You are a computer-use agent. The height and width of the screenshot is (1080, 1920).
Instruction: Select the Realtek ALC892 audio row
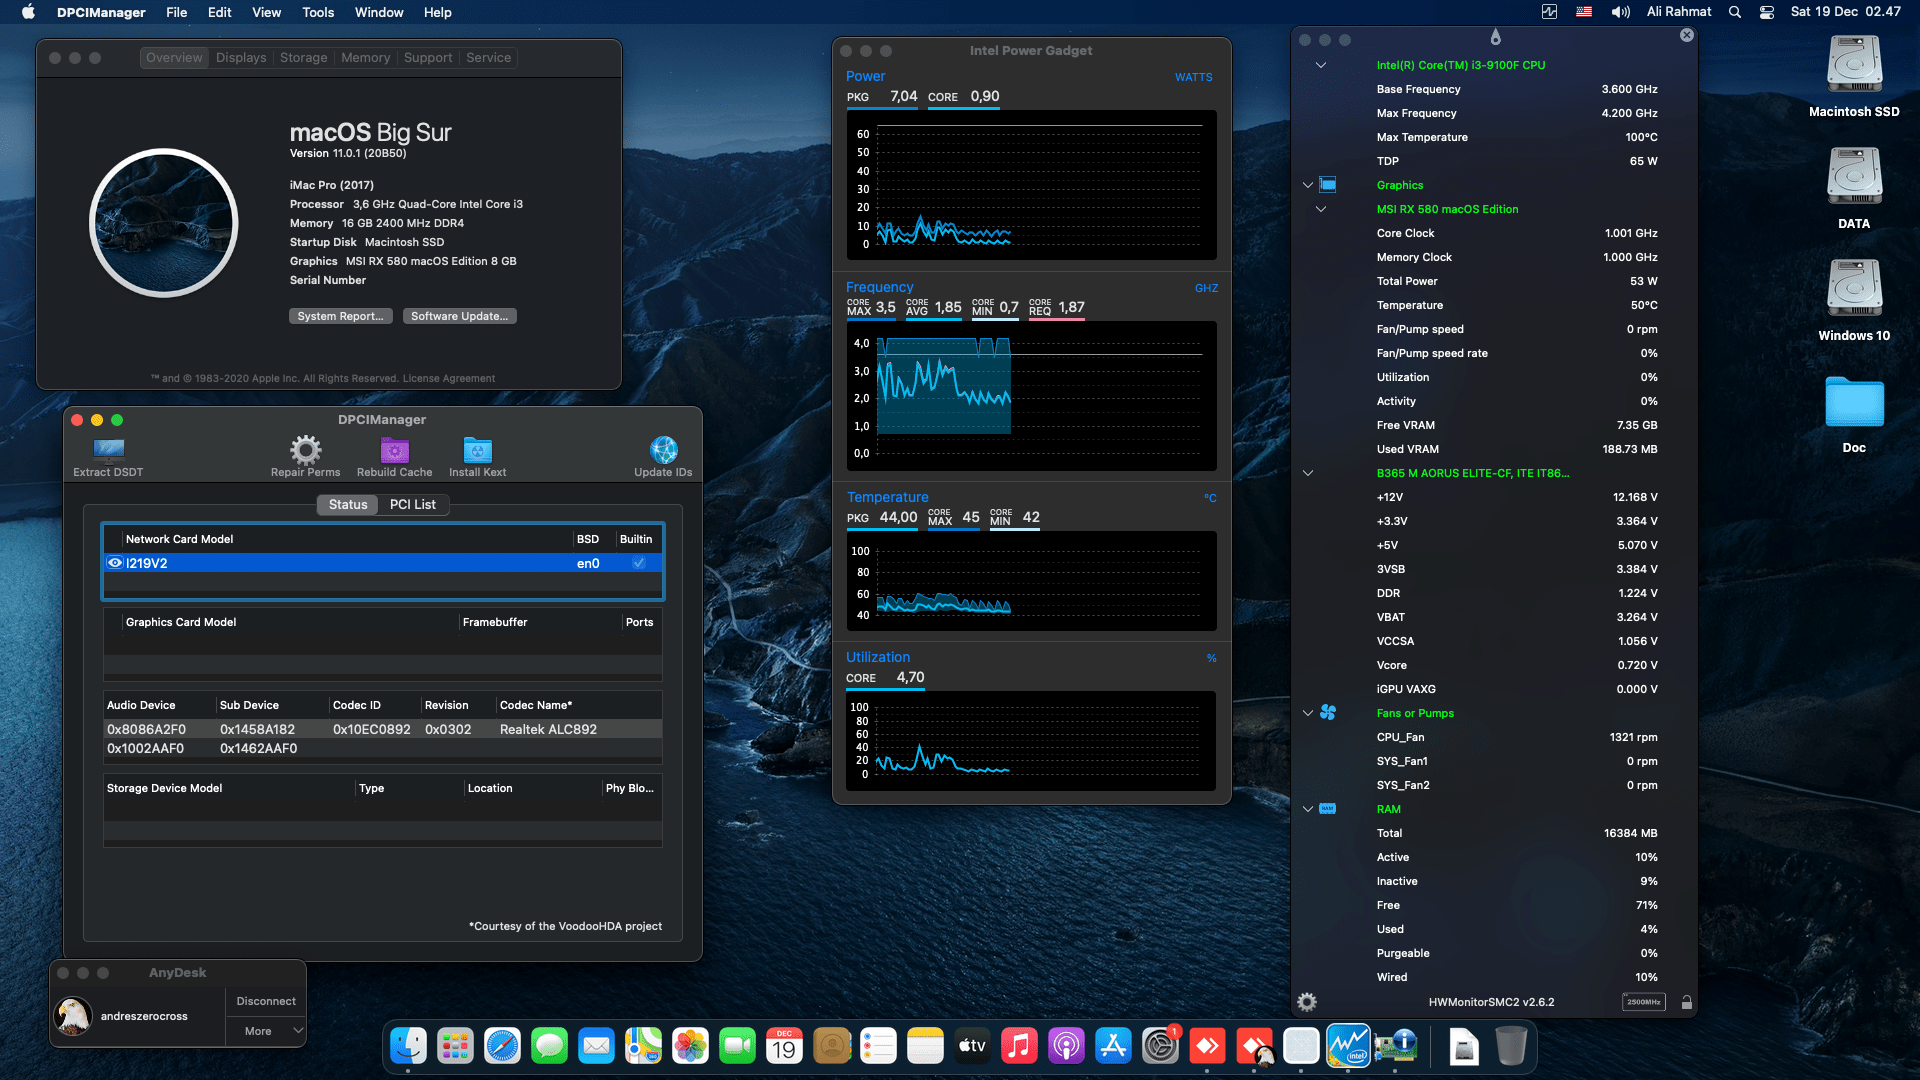point(383,729)
